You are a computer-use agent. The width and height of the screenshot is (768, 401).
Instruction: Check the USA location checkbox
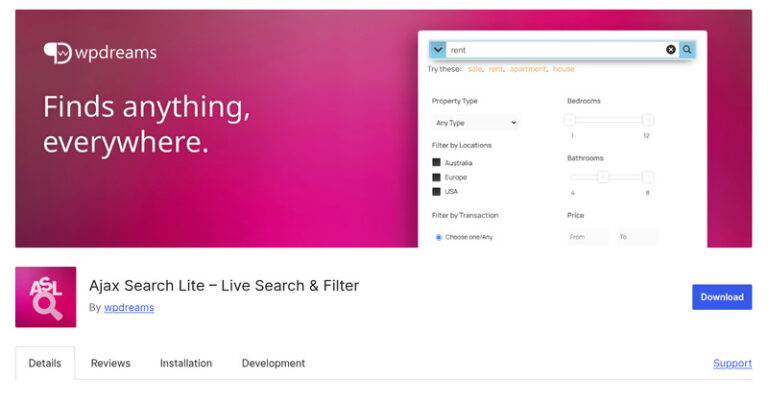436,191
